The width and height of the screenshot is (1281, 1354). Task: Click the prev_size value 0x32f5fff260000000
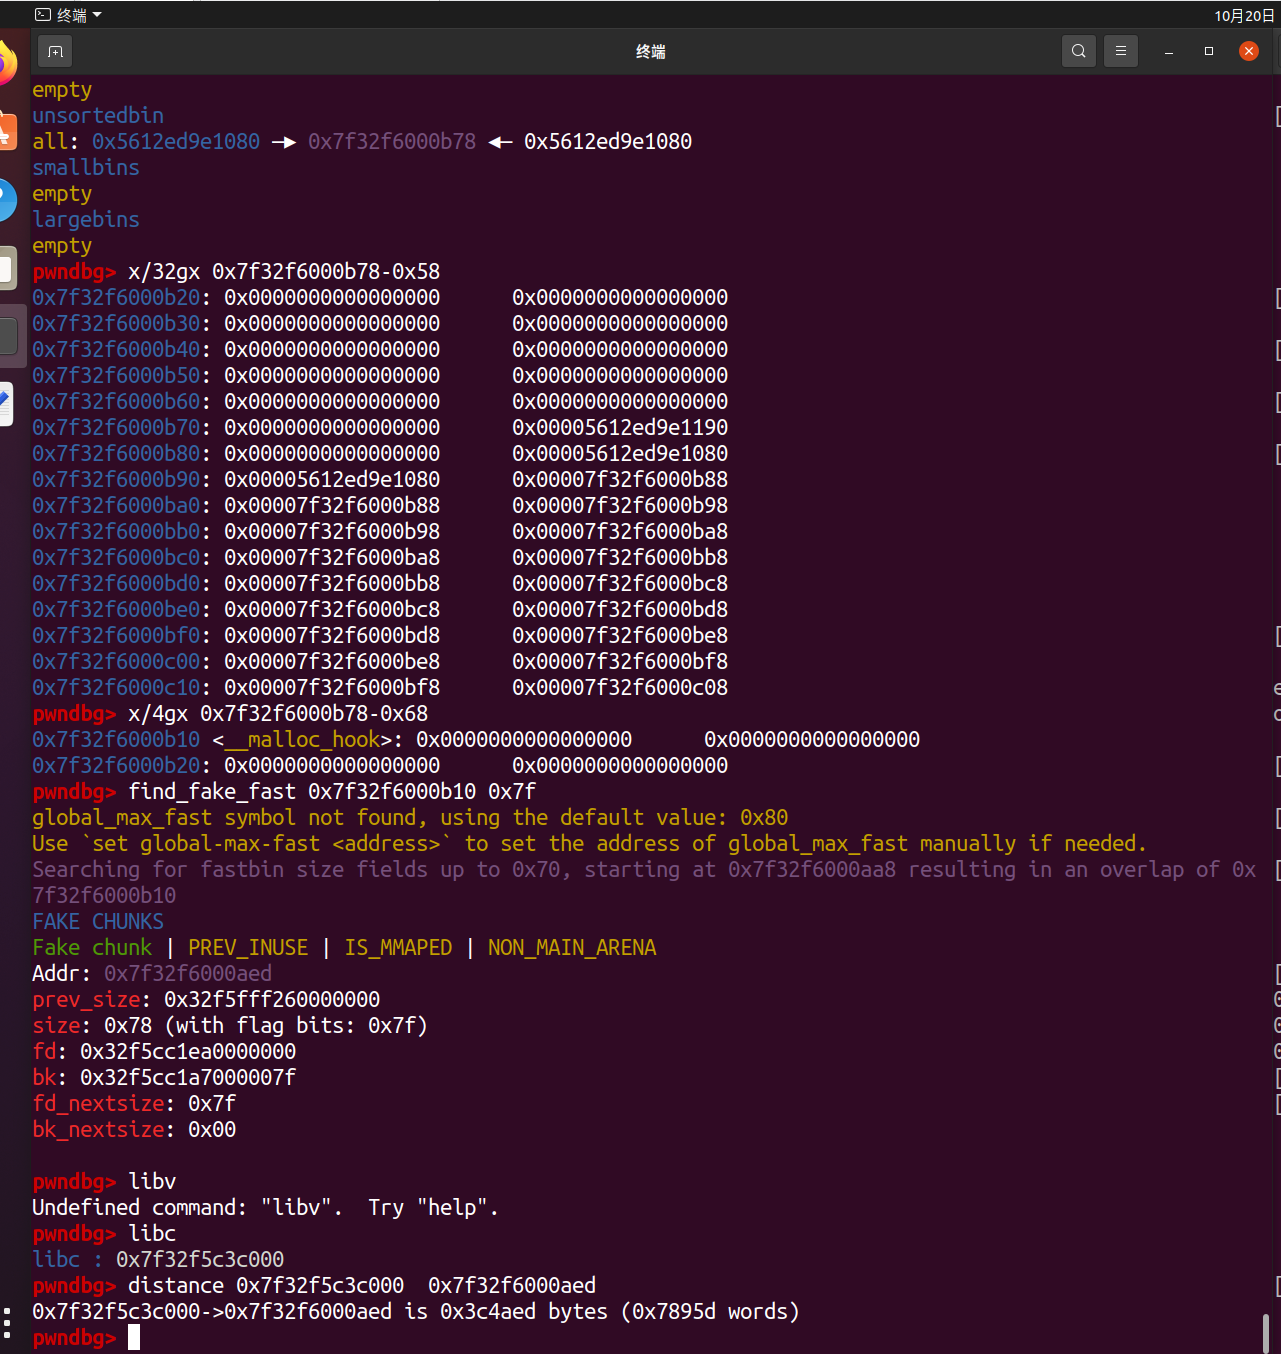click(x=272, y=999)
